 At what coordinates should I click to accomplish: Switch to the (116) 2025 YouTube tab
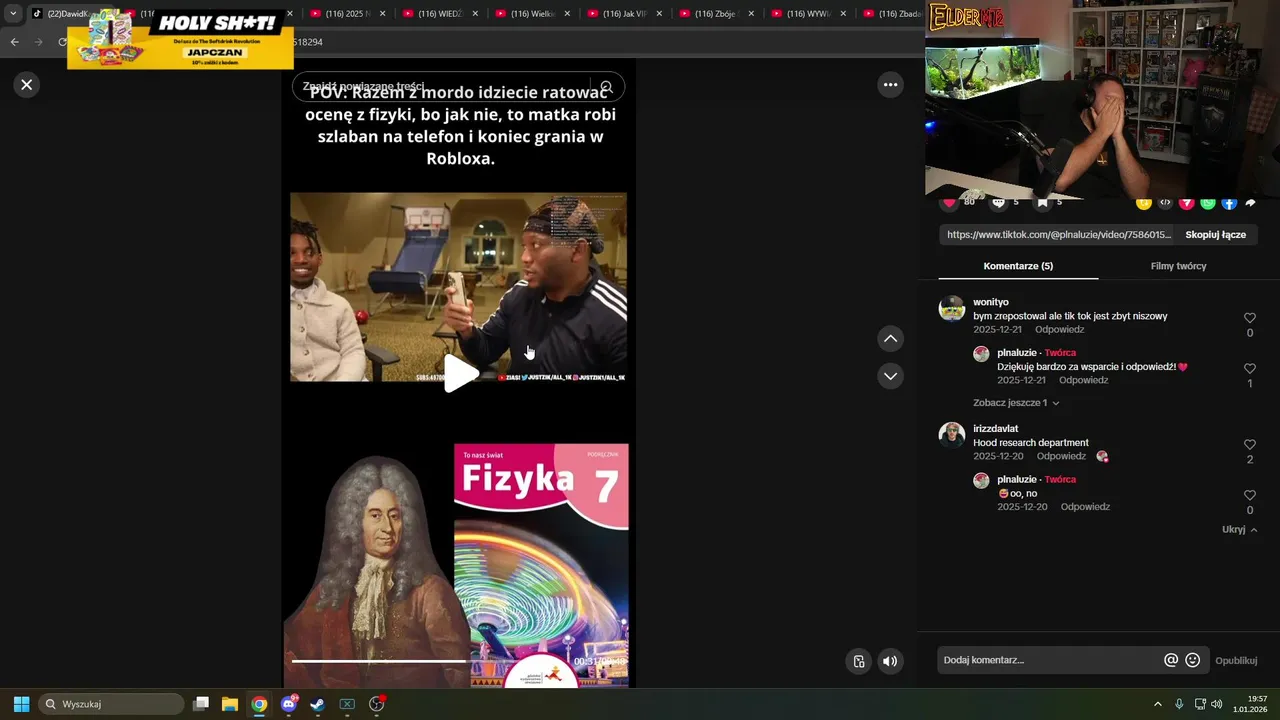pos(347,14)
